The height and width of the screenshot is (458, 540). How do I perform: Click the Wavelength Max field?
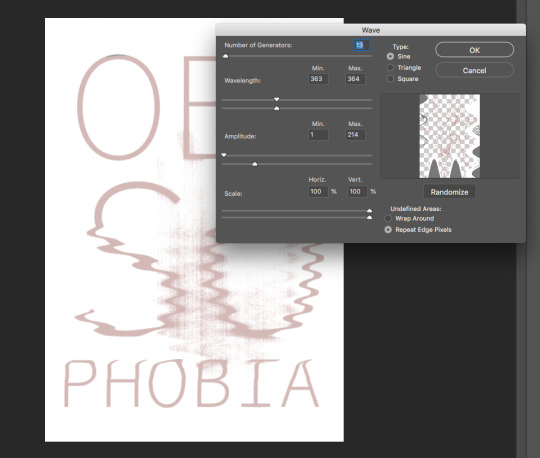pyautogui.click(x=355, y=79)
